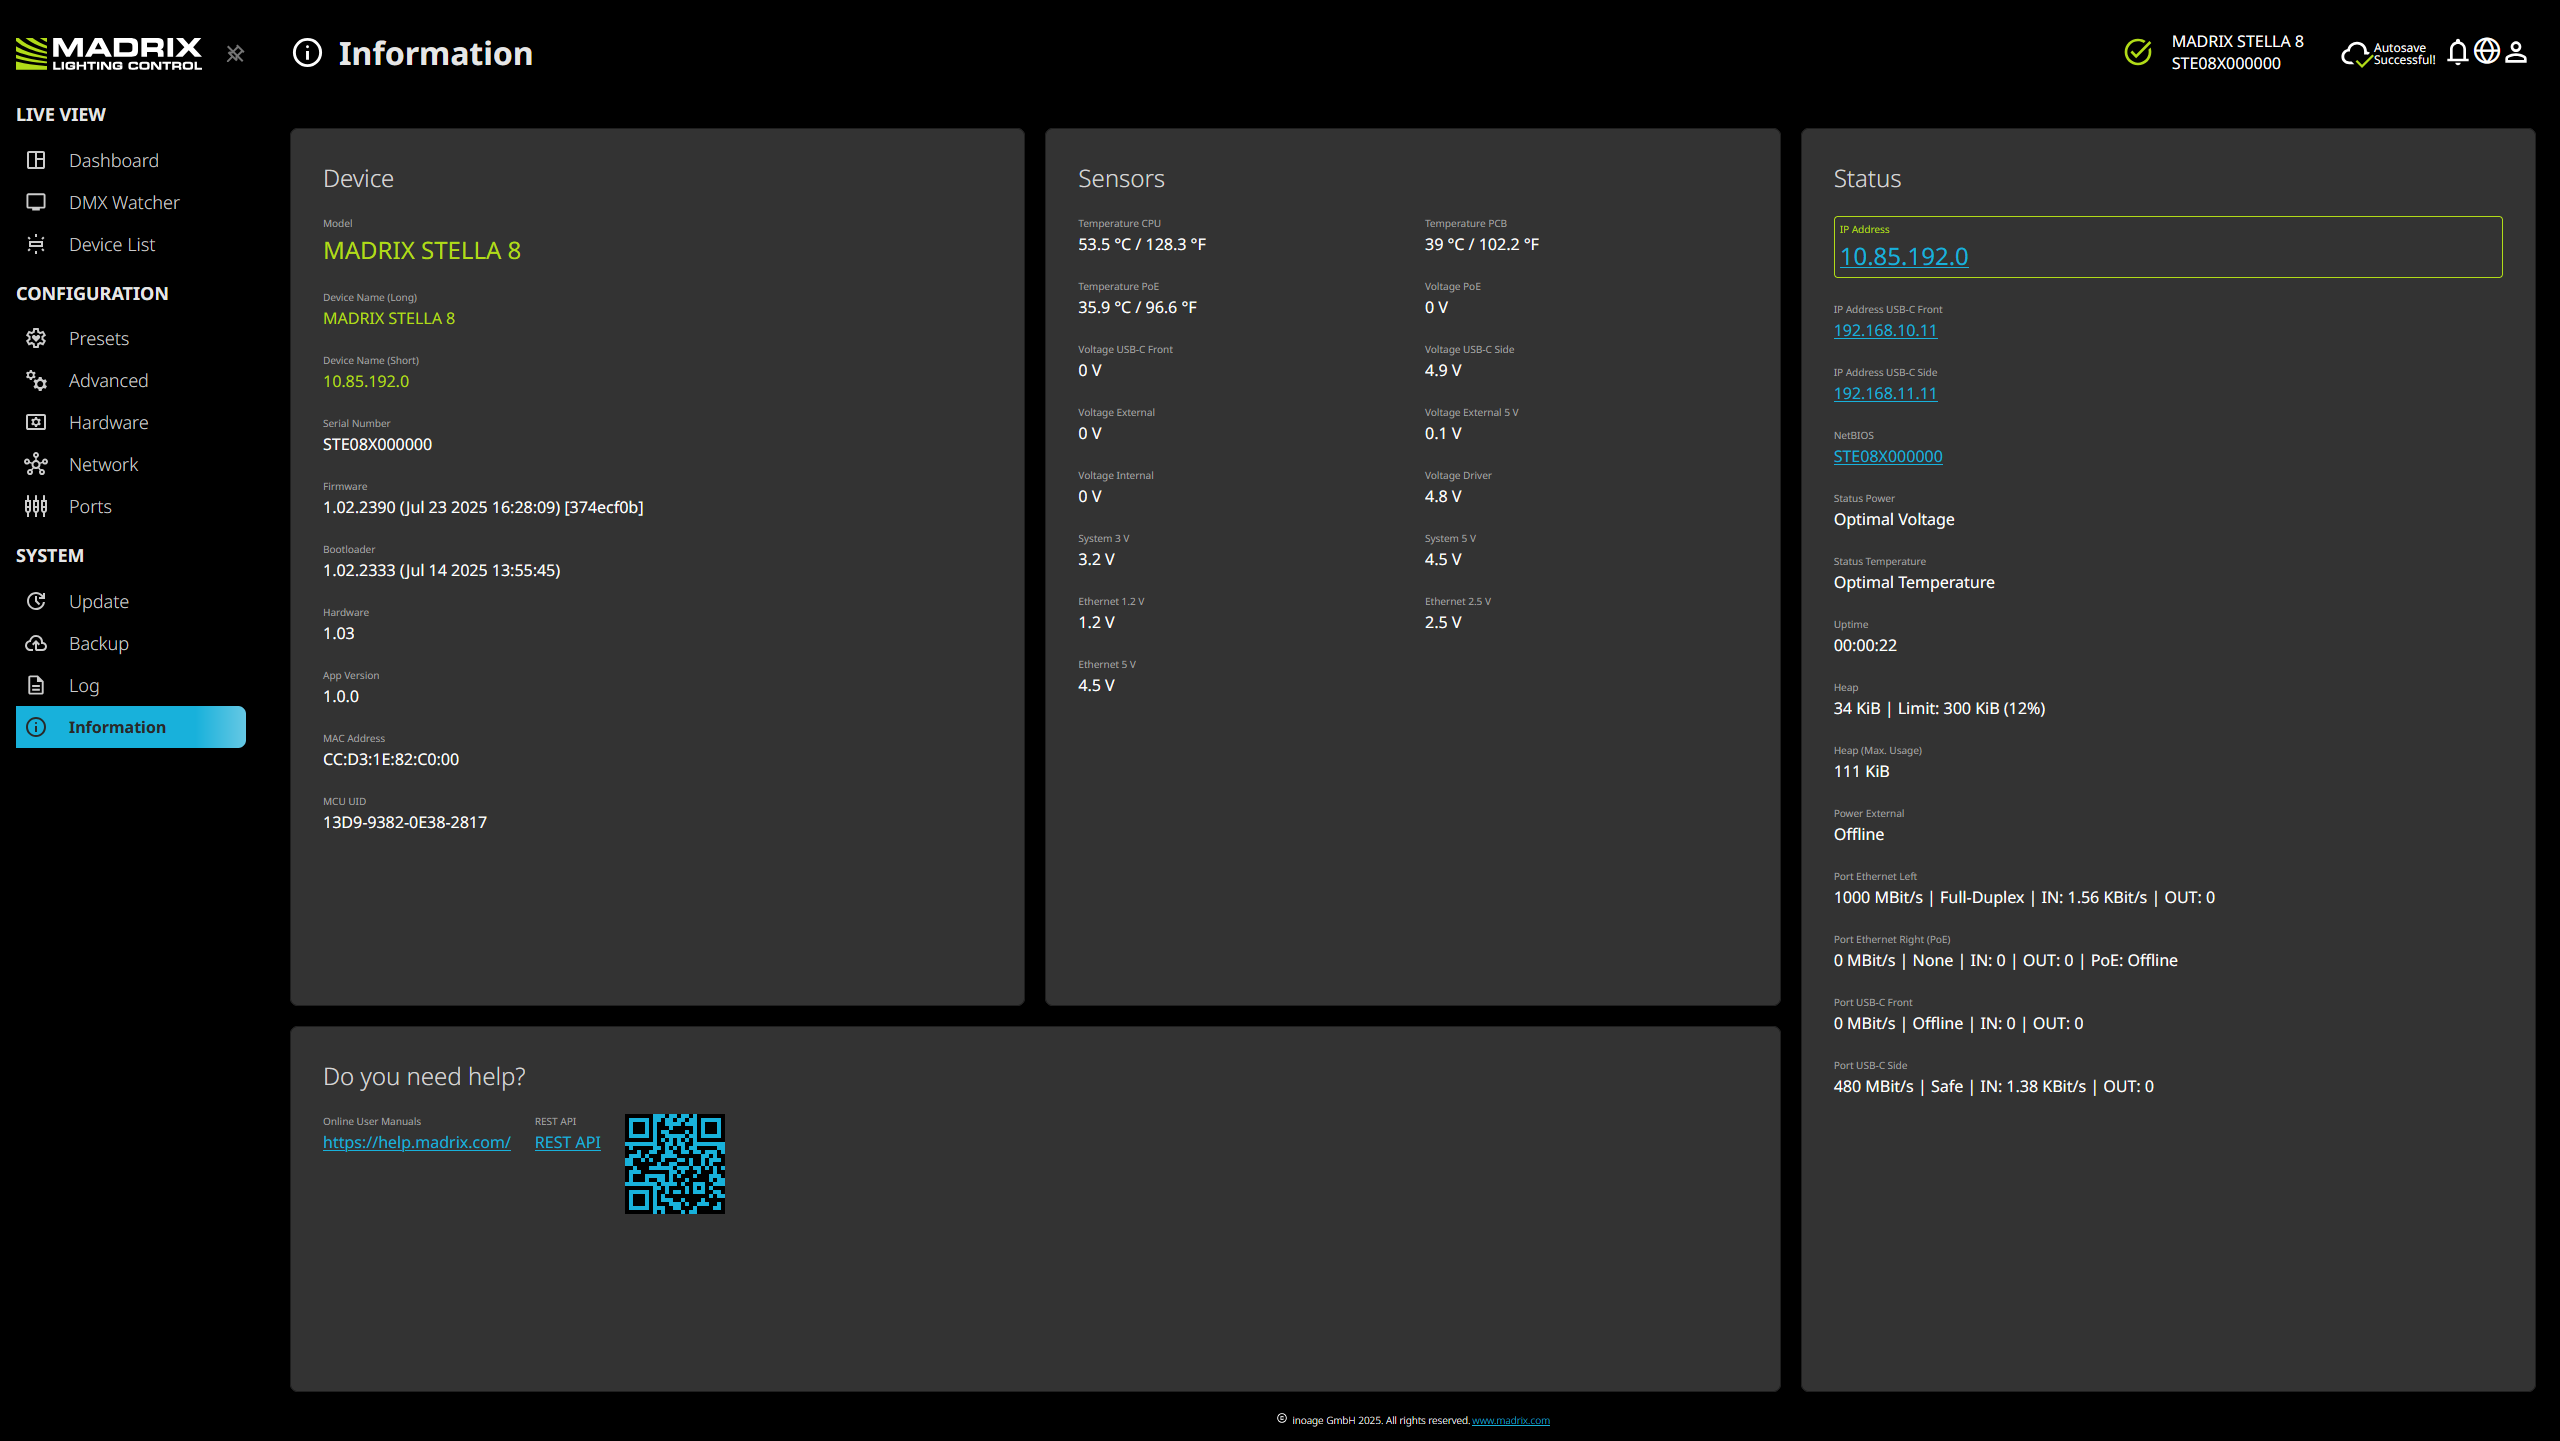
Task: Click NetBIOS link STE08X000000
Action: coord(1887,456)
